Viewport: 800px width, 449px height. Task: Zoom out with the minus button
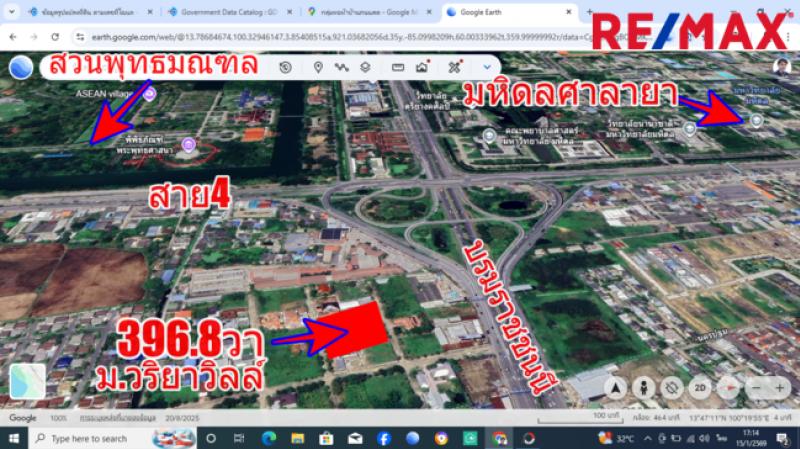756,388
